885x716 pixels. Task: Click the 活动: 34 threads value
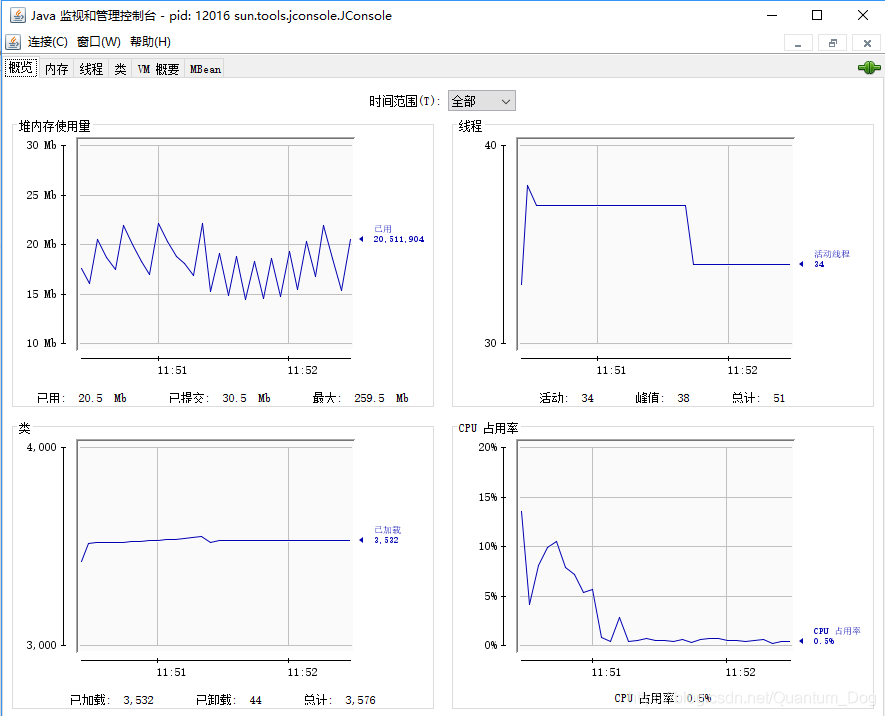(566, 398)
